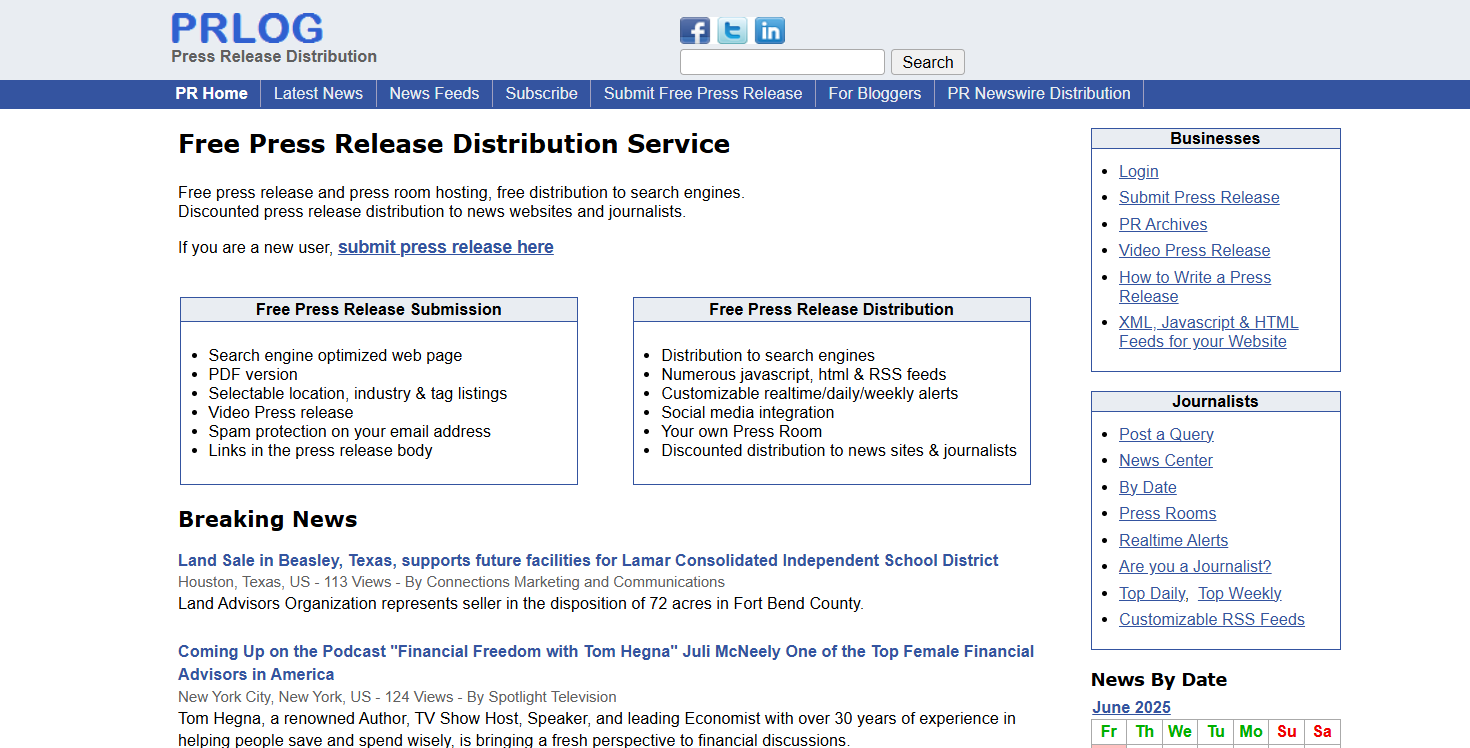Open the PR Home menu item
Viewport: 1470px width, 748px height.
pyautogui.click(x=211, y=93)
